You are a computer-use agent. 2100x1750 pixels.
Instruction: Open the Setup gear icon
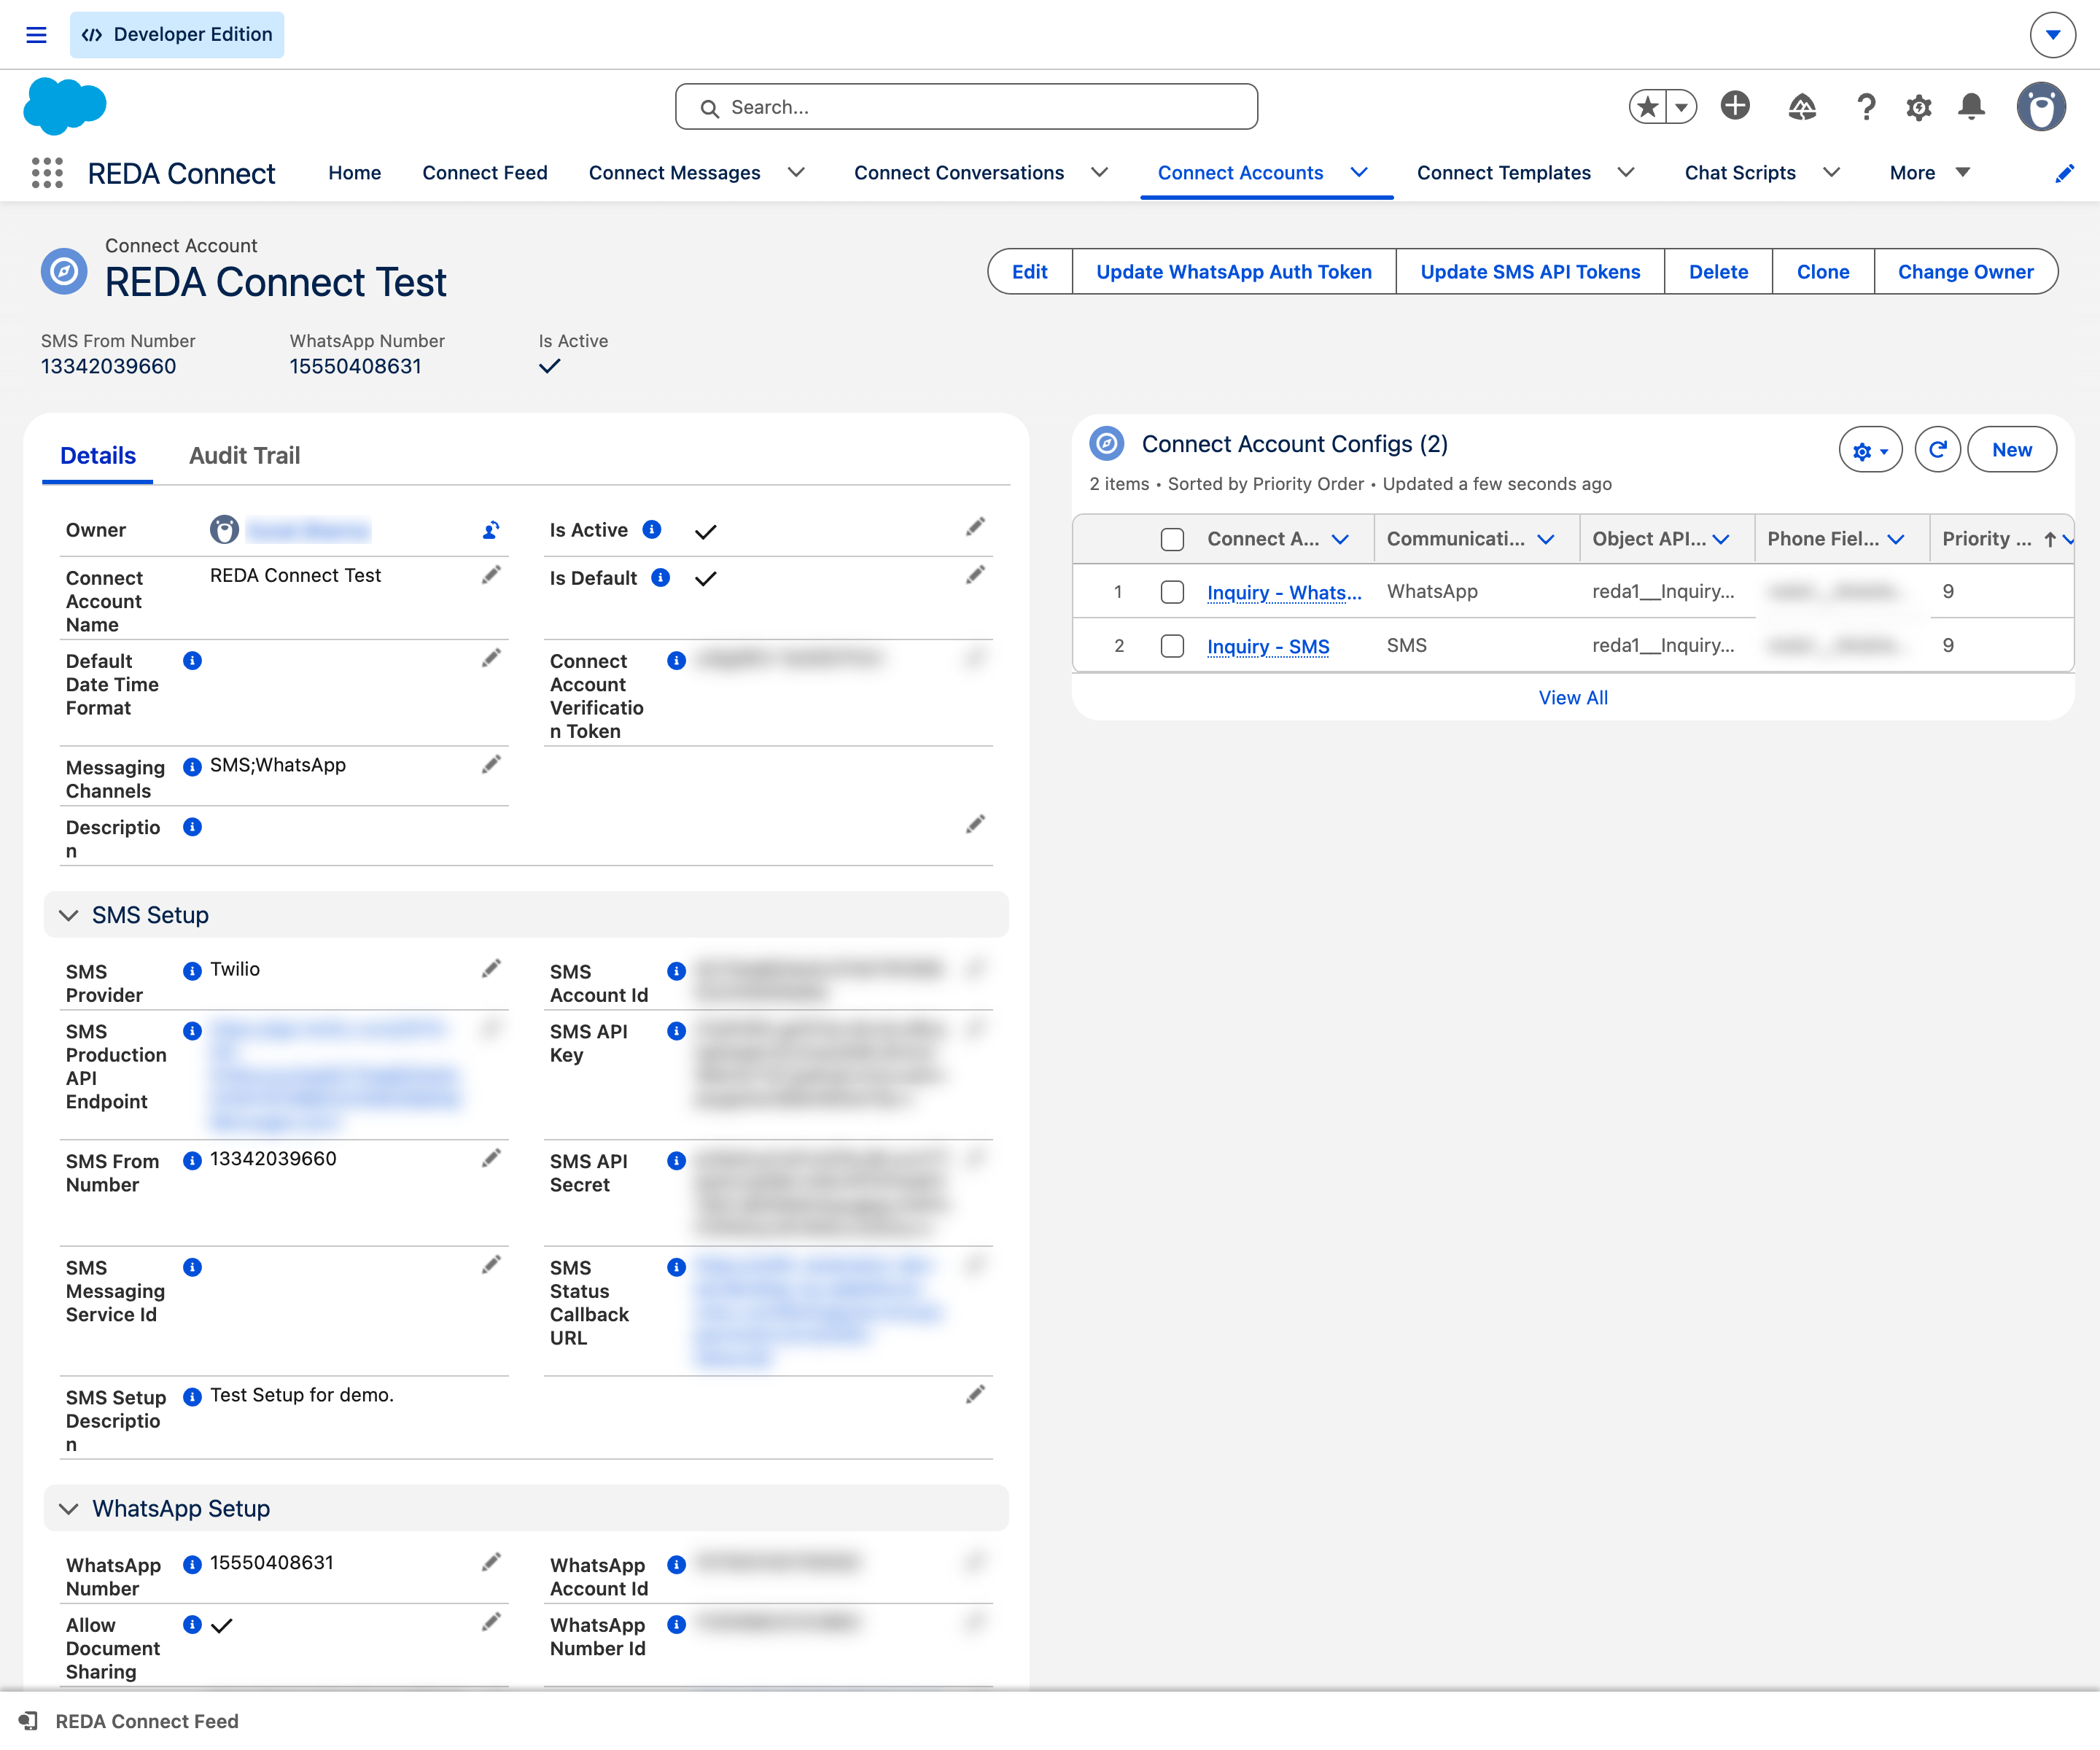1918,107
